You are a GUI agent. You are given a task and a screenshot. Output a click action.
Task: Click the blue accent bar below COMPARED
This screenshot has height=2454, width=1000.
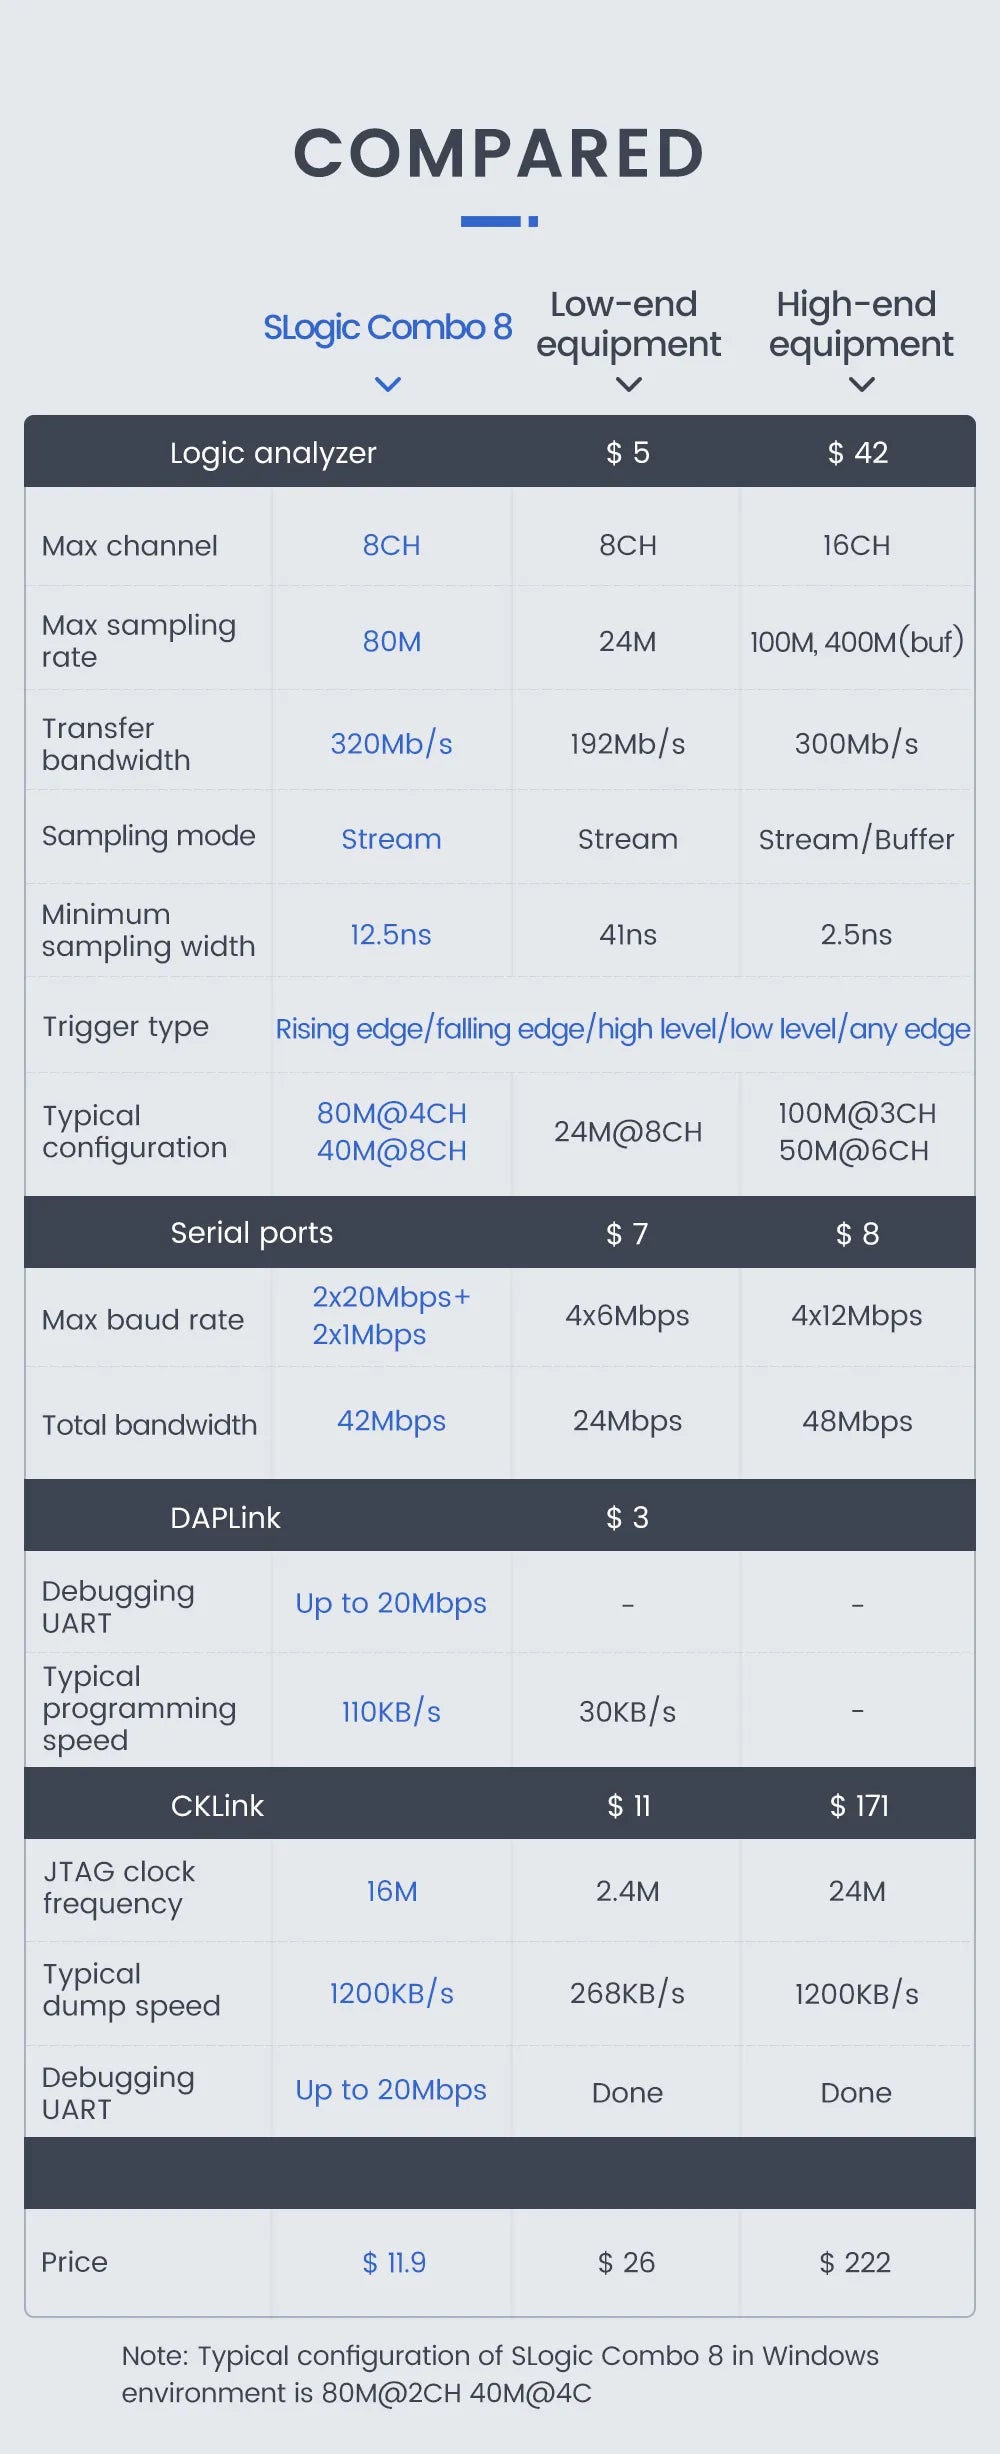point(499,221)
